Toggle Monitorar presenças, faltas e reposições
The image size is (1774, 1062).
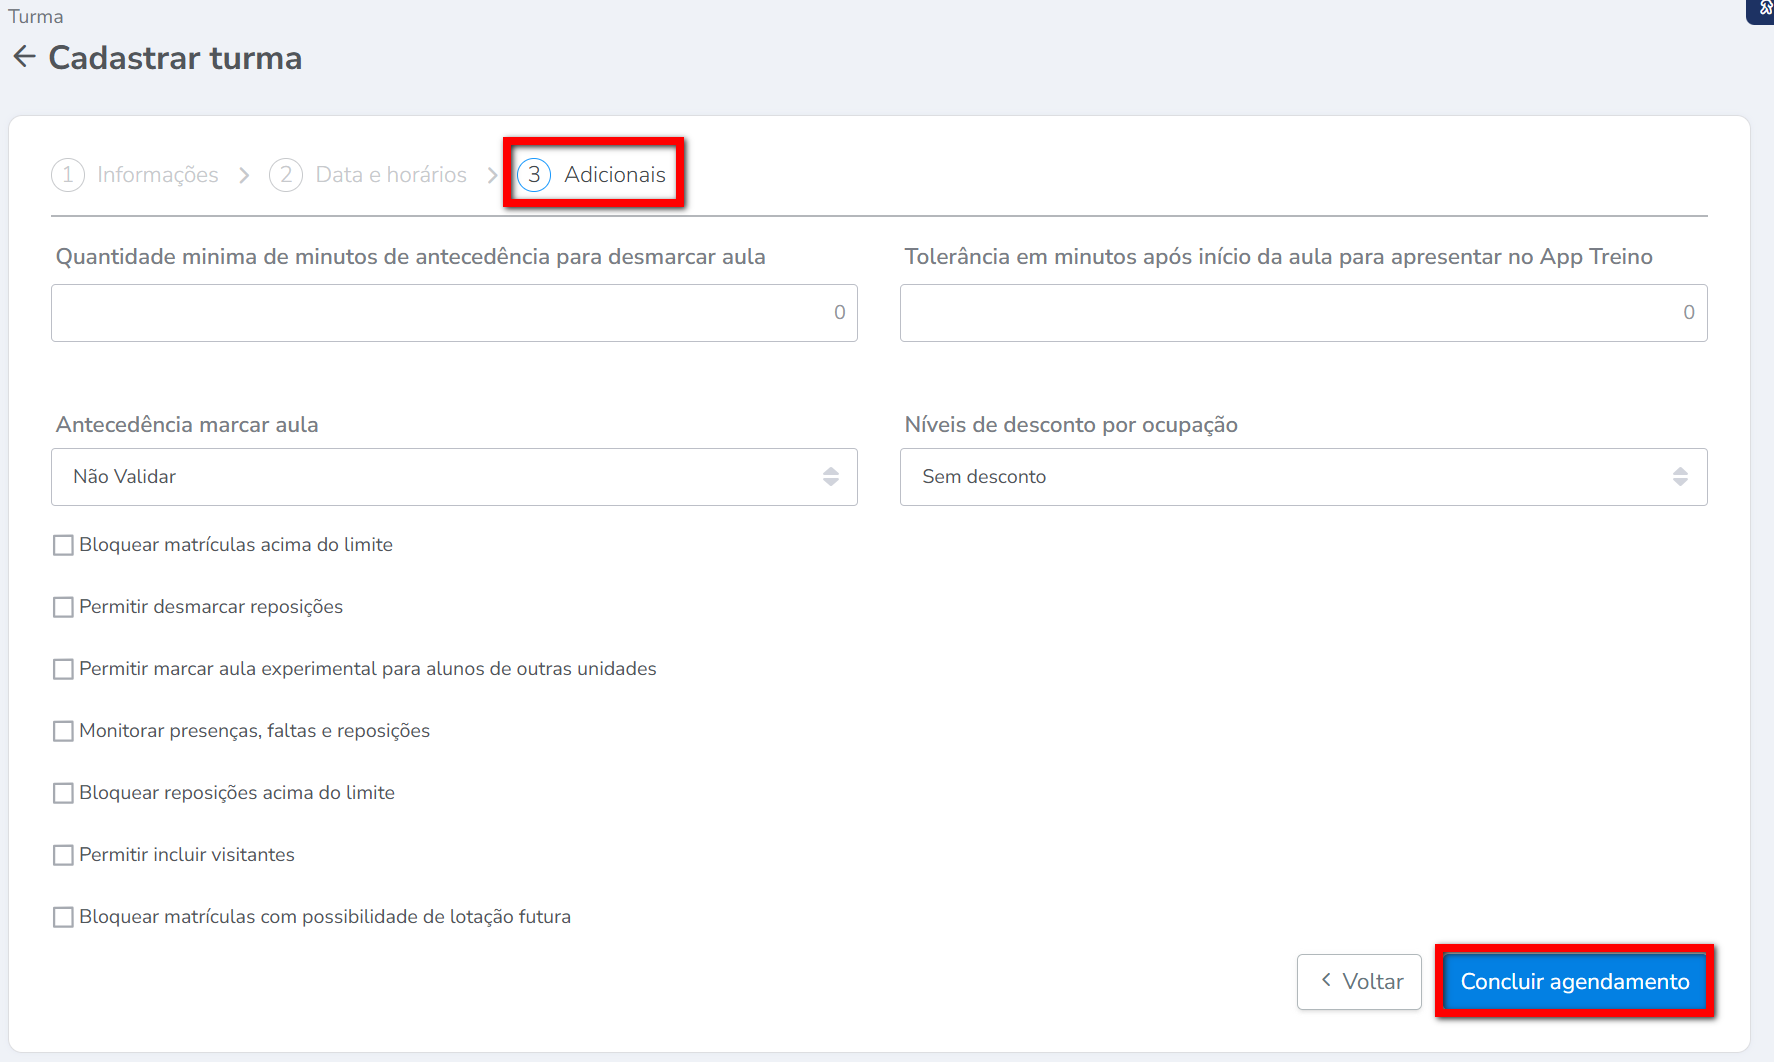63,731
